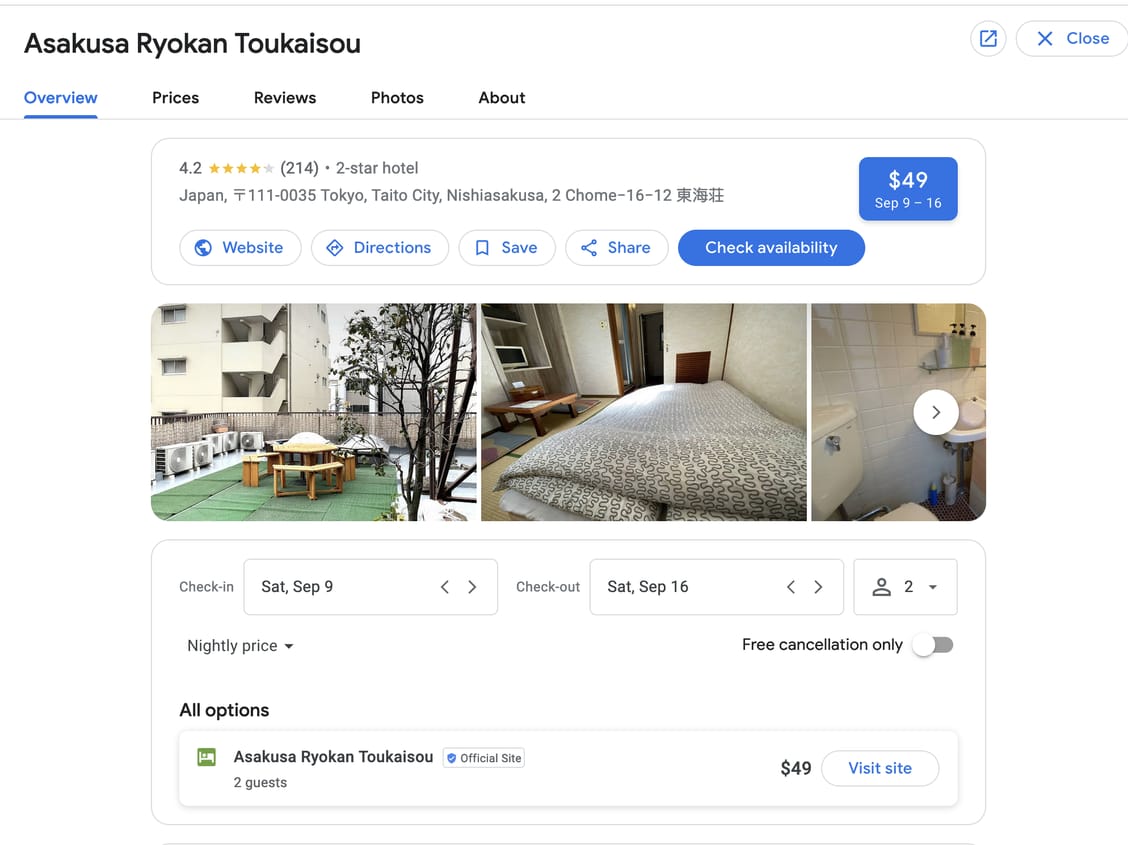Screen dimensions: 1128x845
Task: Switch to the Photos tab
Action: pos(397,98)
